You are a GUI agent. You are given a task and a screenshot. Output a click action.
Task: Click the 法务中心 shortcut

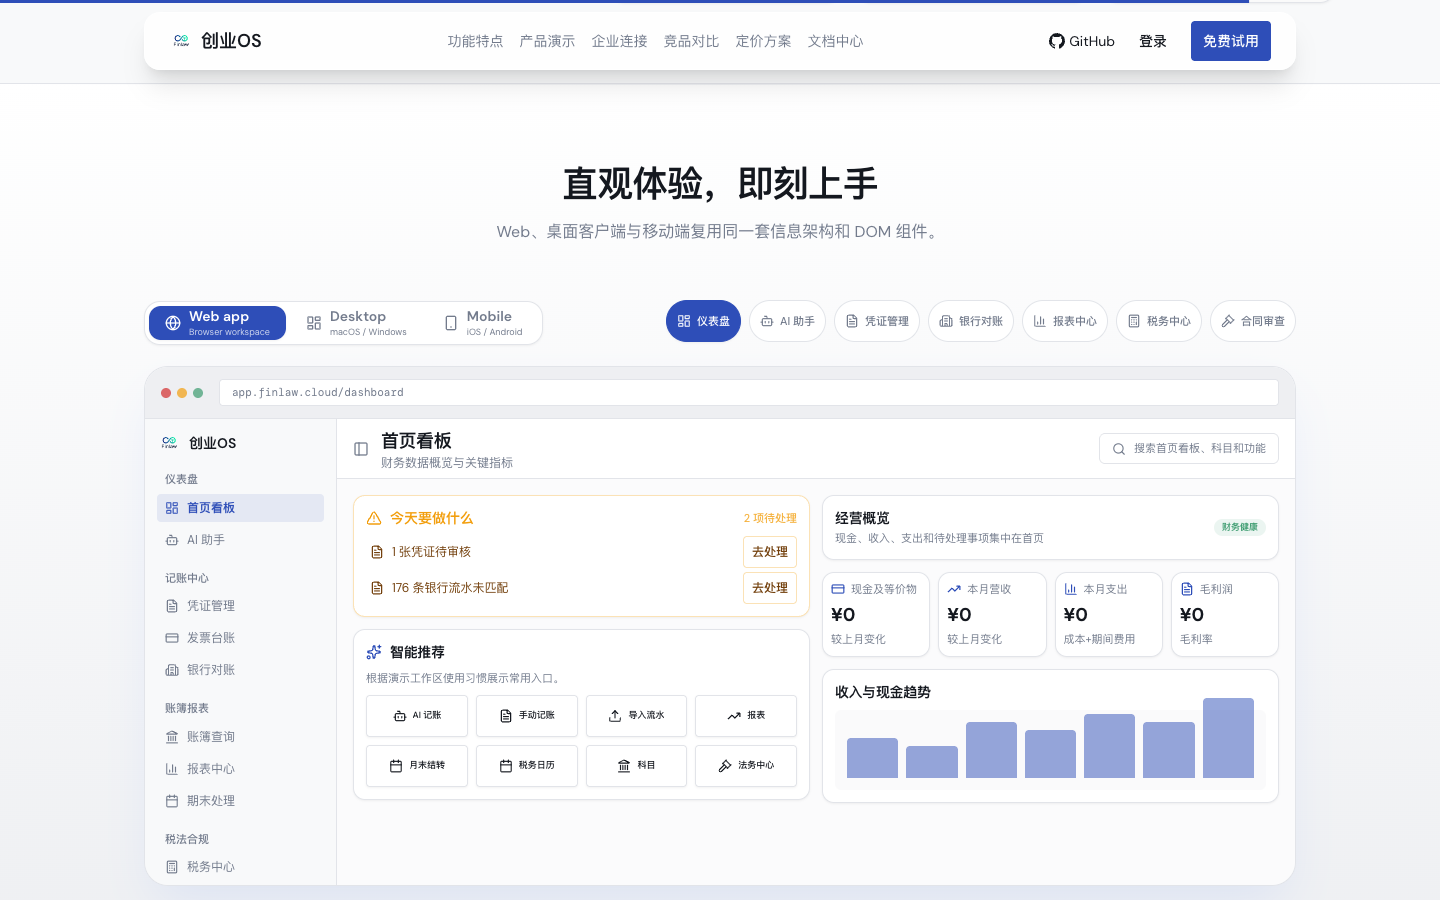[746, 766]
